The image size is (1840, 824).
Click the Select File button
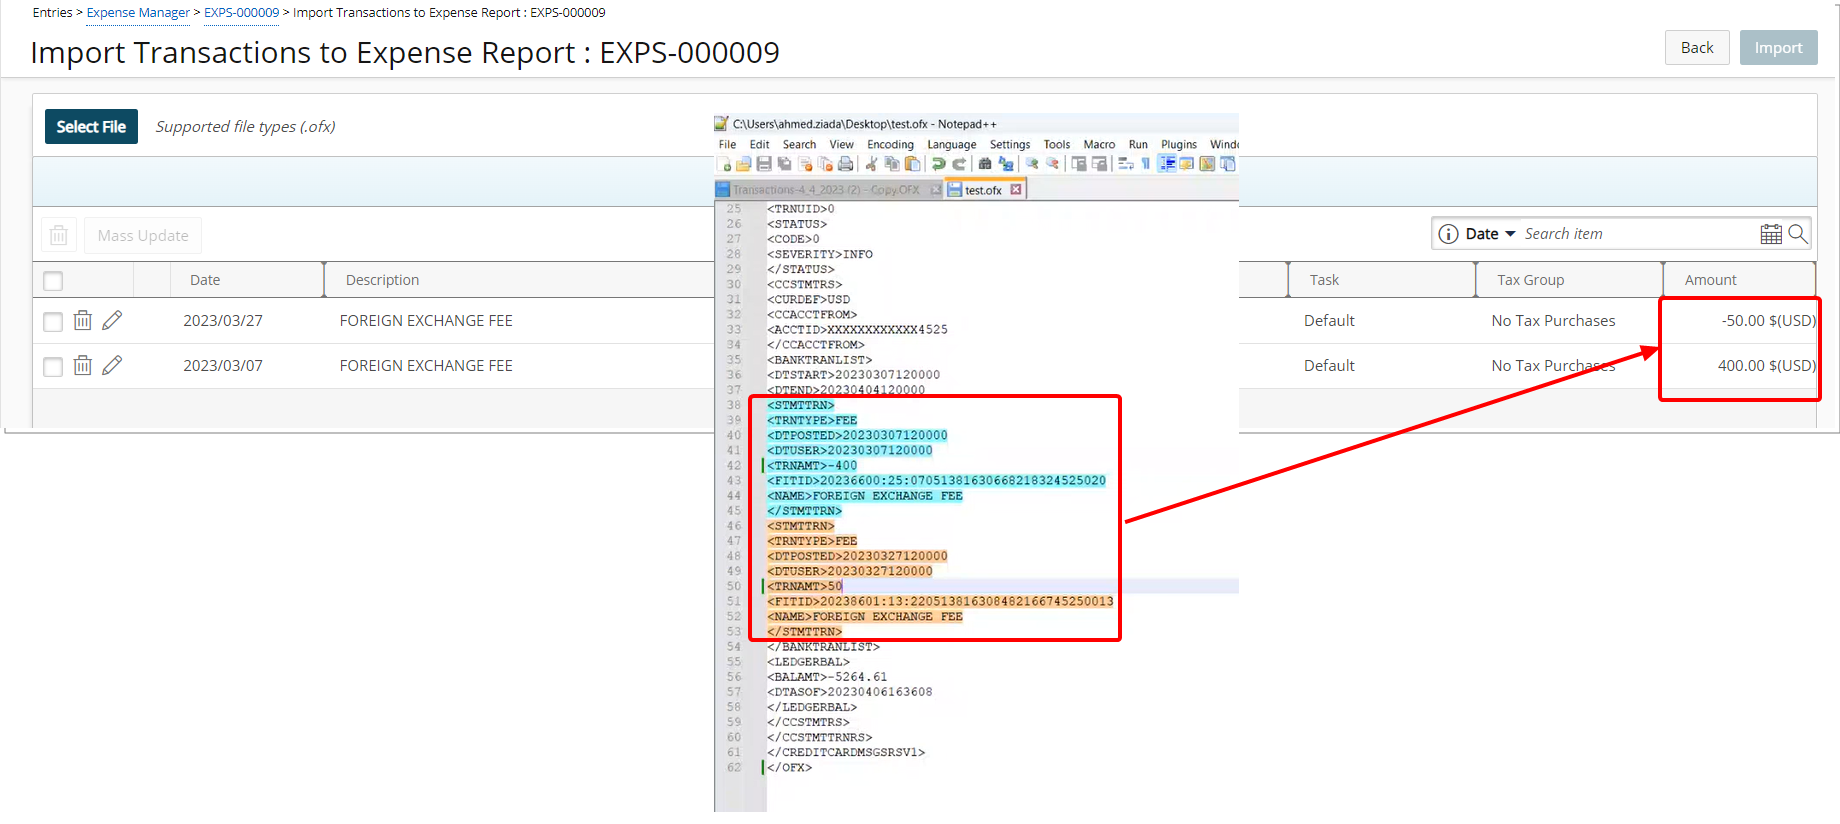(x=91, y=127)
